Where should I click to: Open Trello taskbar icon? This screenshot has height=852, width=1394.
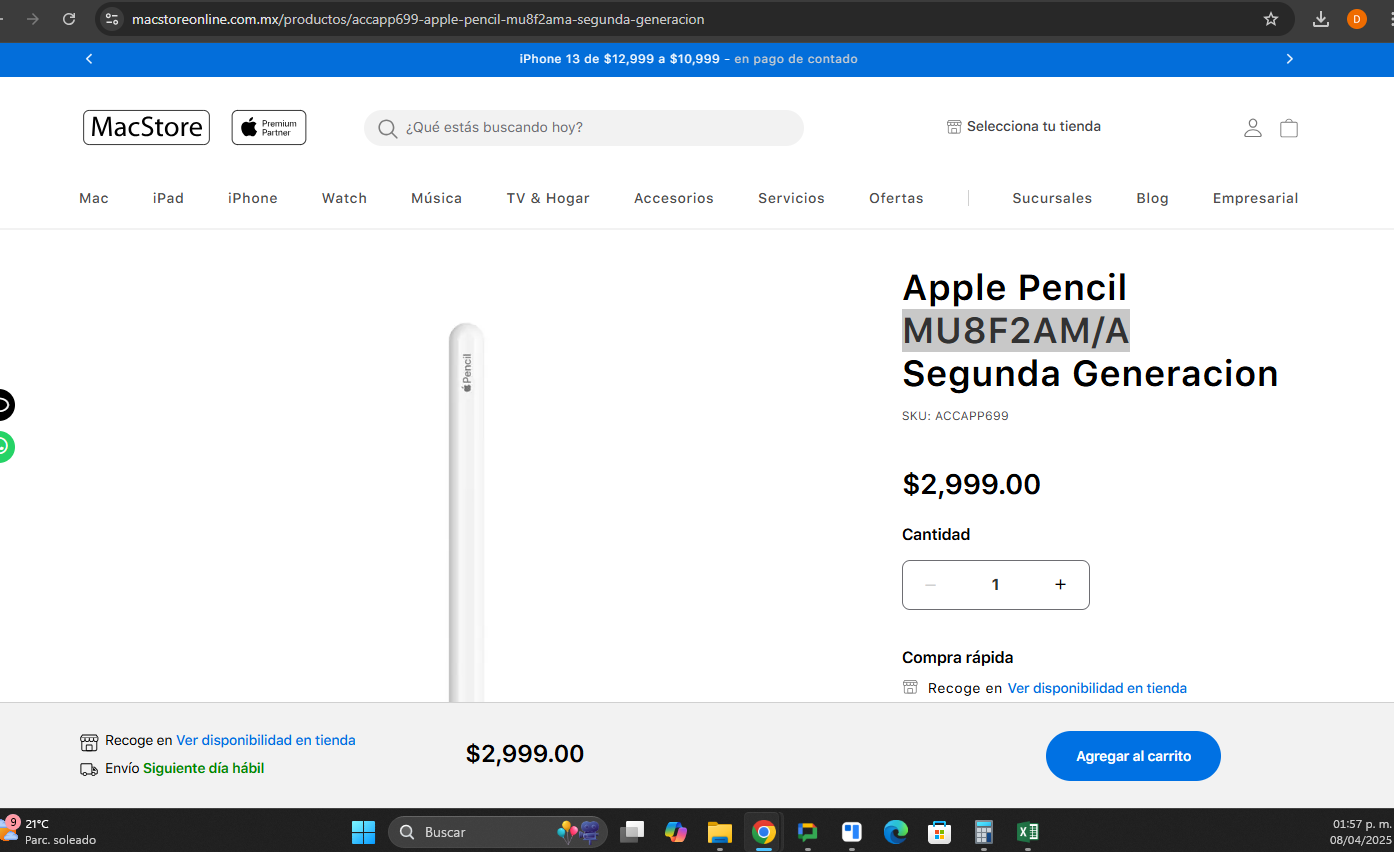tap(852, 832)
